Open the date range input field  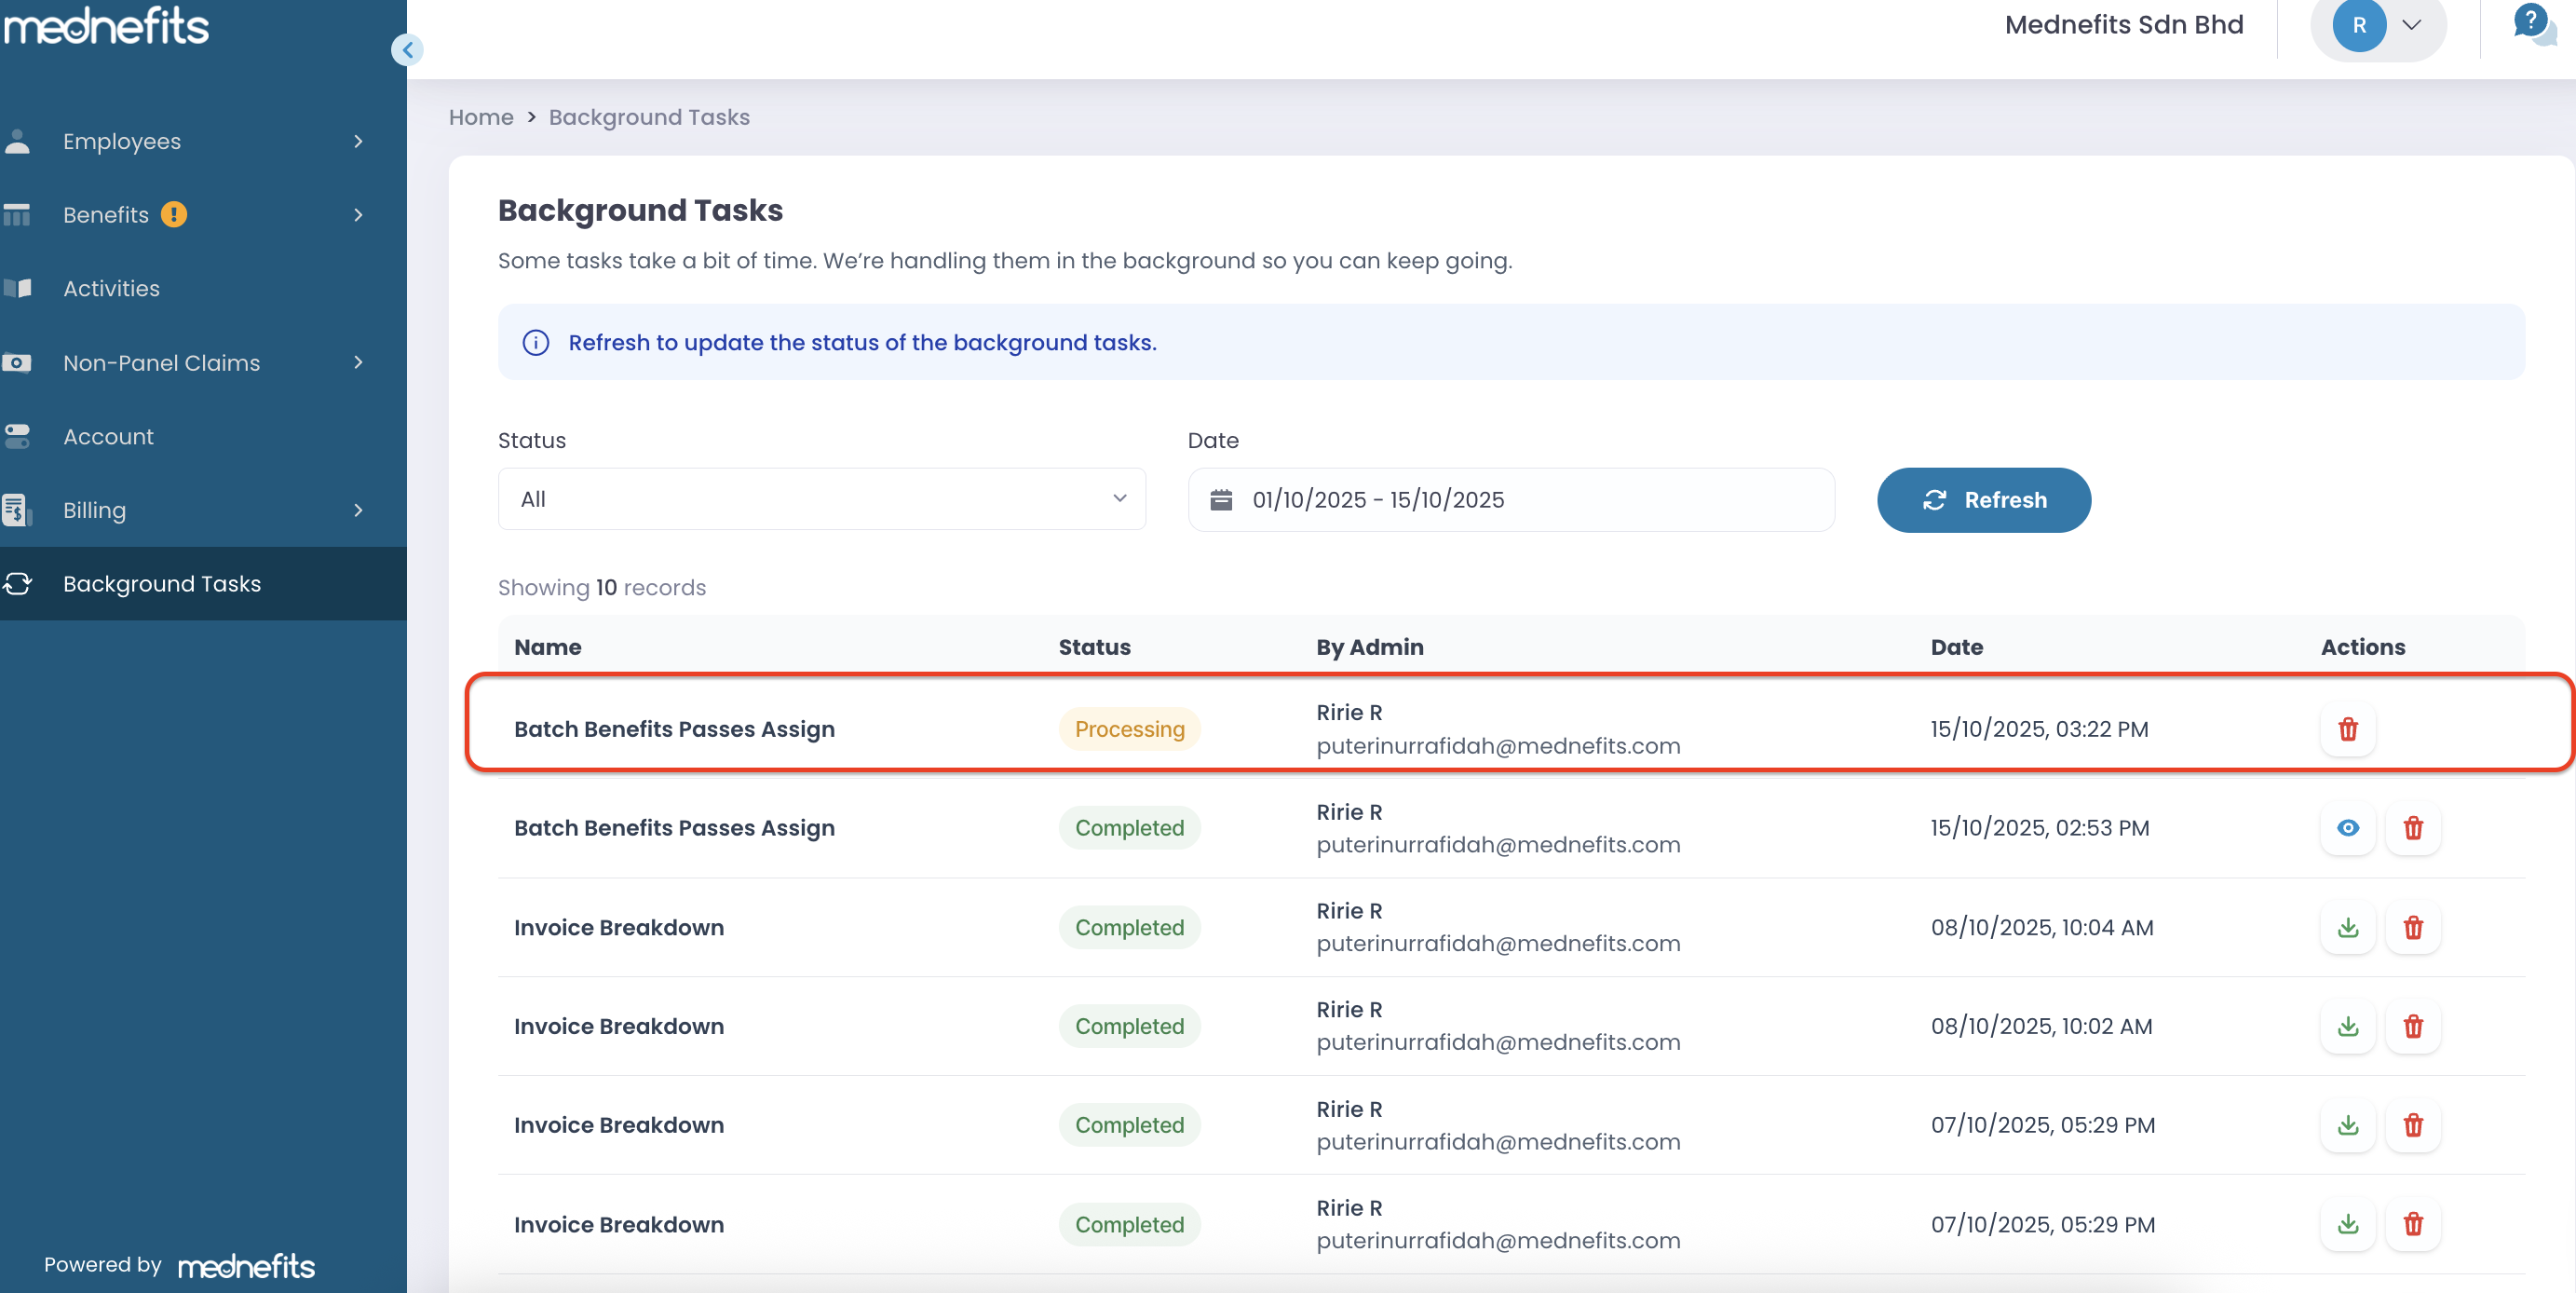[1510, 499]
